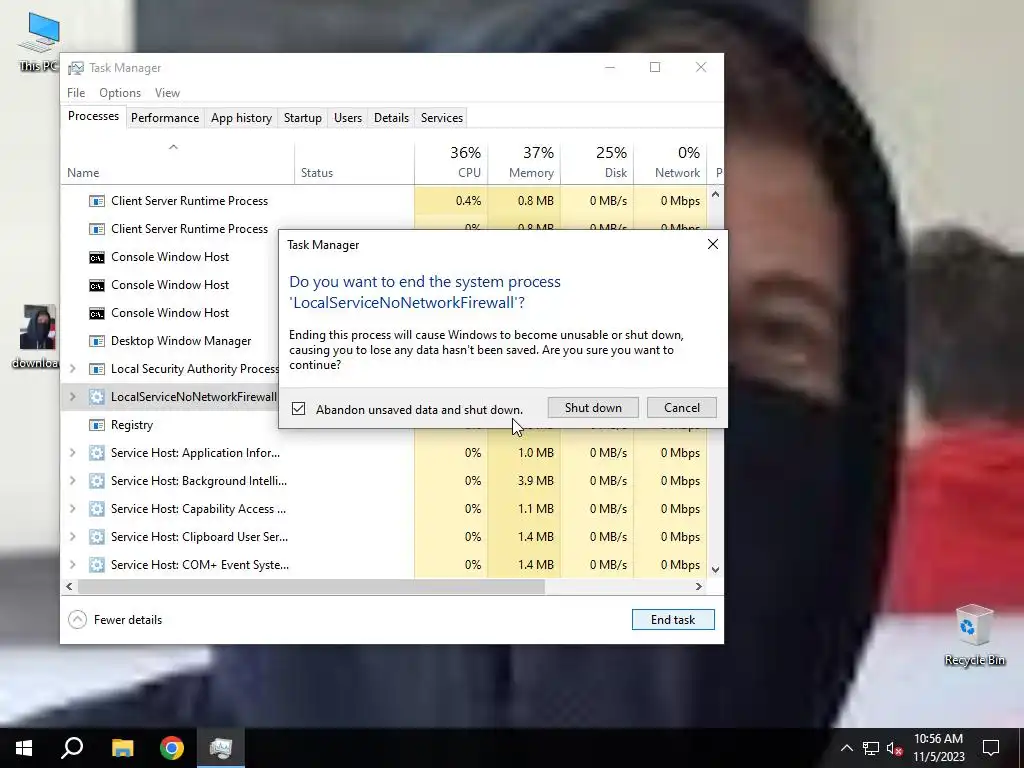Open the File menu
The image size is (1024, 768).
(76, 93)
